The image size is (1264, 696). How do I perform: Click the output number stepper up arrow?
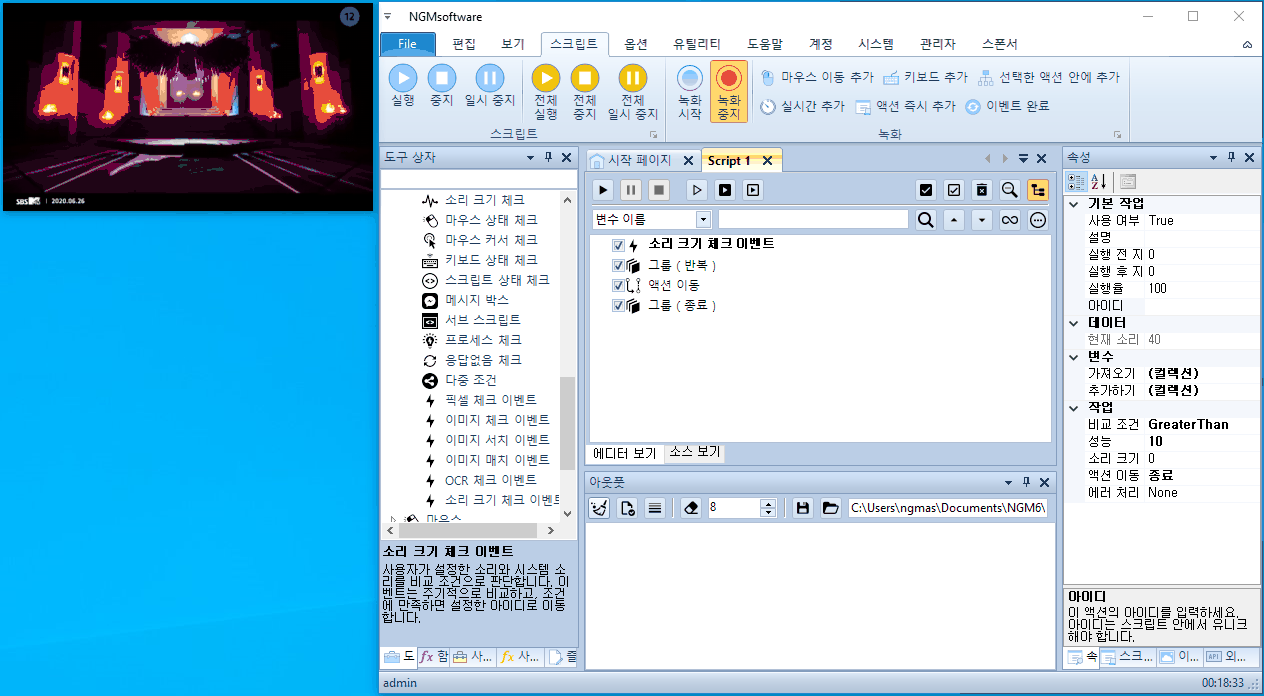[x=768, y=503]
